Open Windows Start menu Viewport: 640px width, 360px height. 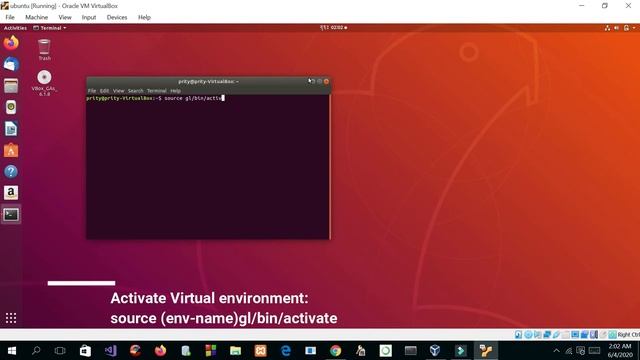11,351
